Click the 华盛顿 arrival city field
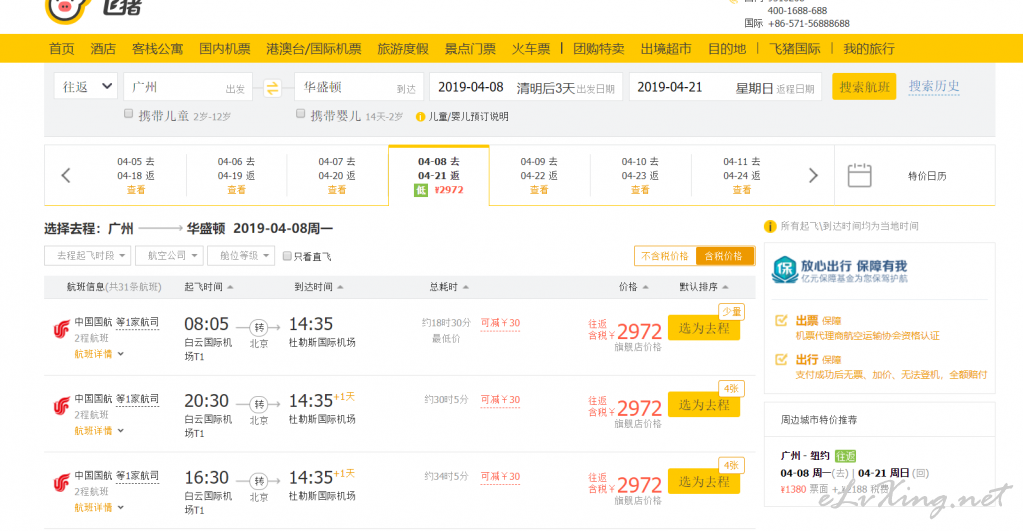 pos(359,87)
